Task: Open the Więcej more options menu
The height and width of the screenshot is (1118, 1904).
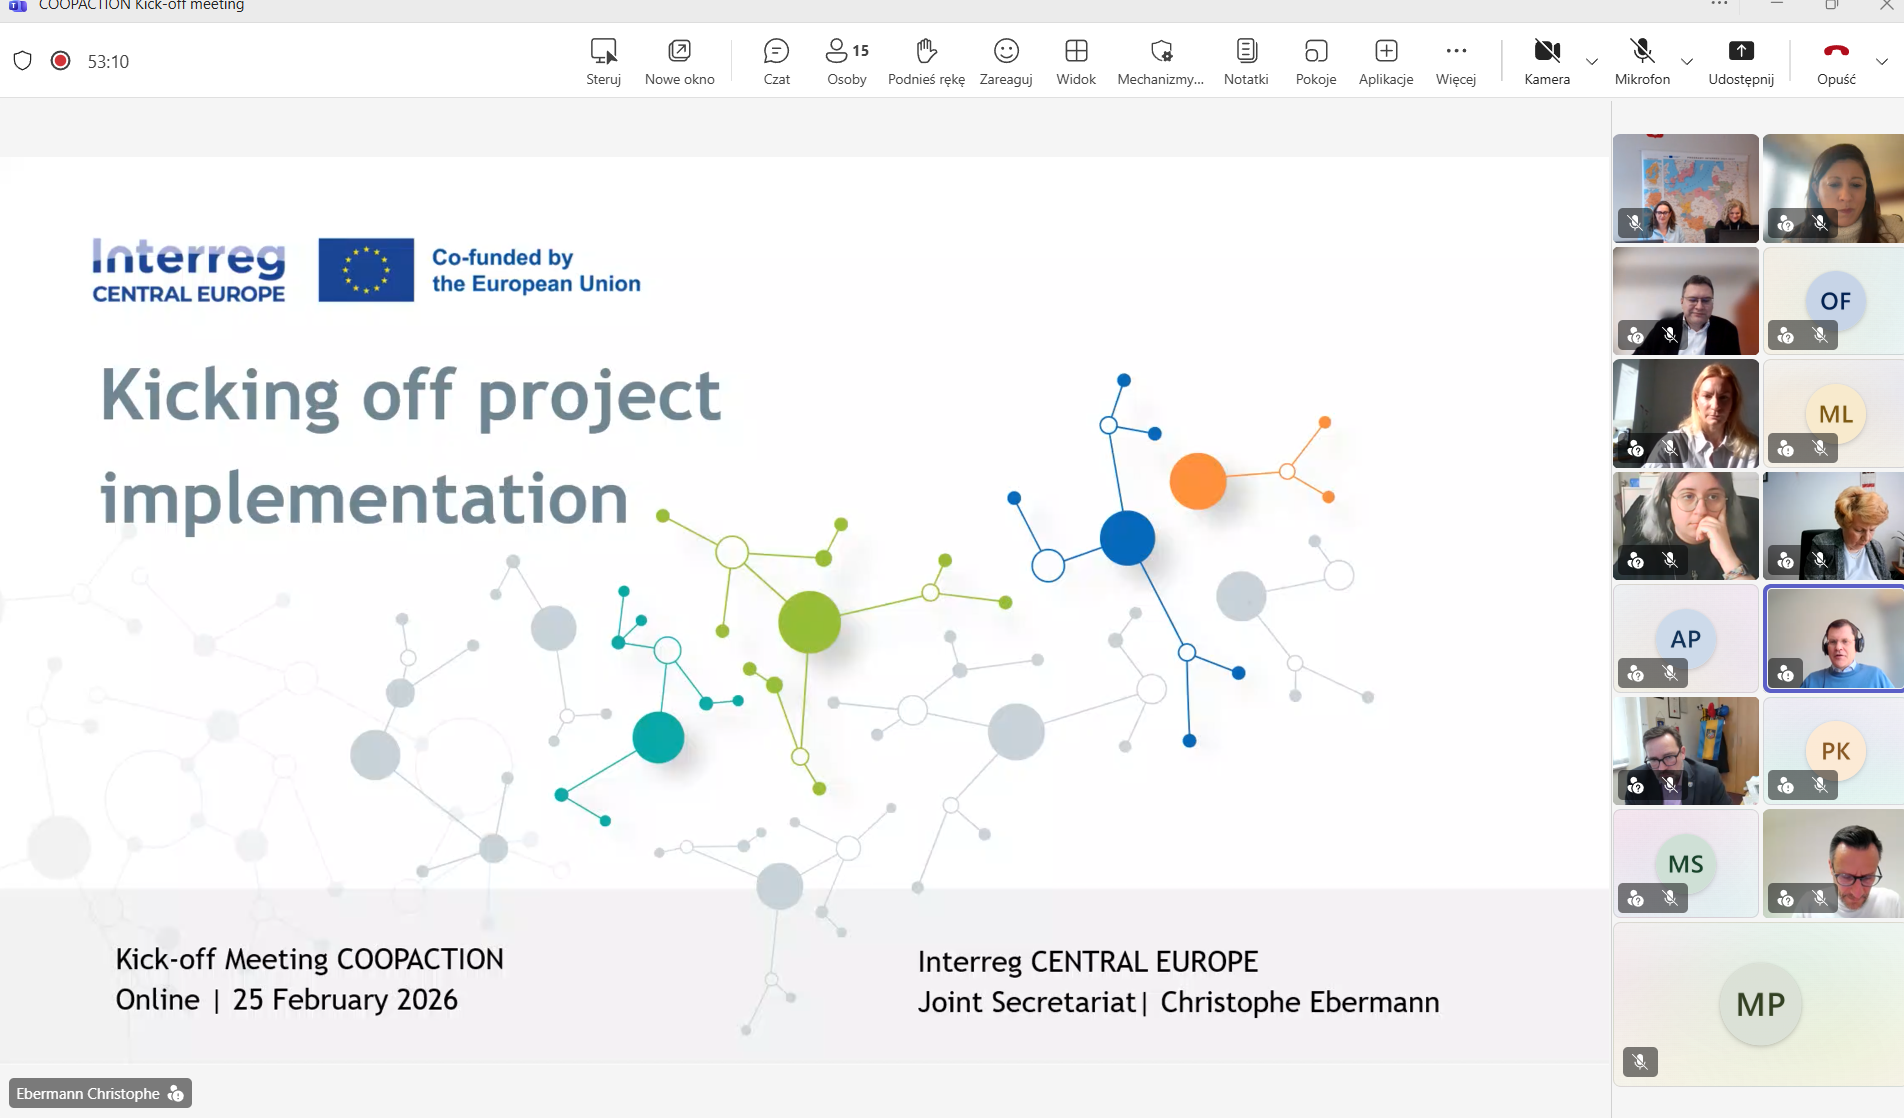Action: 1455,61
